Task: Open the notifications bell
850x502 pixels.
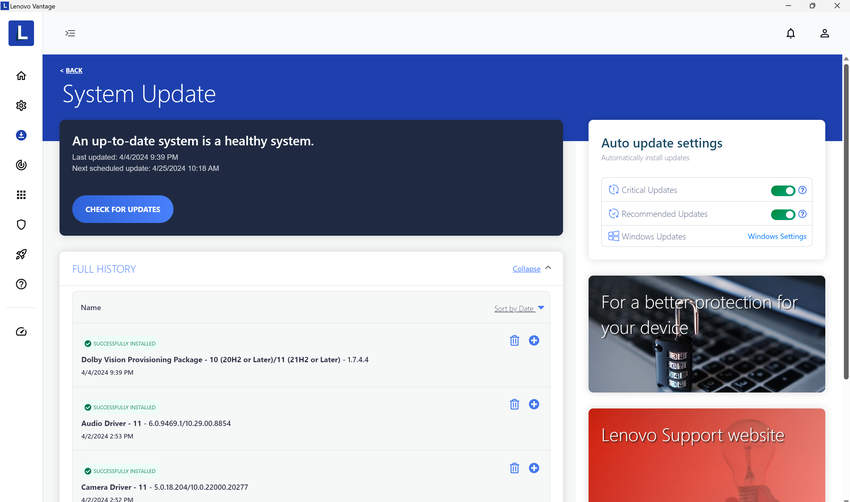Action: coord(790,33)
